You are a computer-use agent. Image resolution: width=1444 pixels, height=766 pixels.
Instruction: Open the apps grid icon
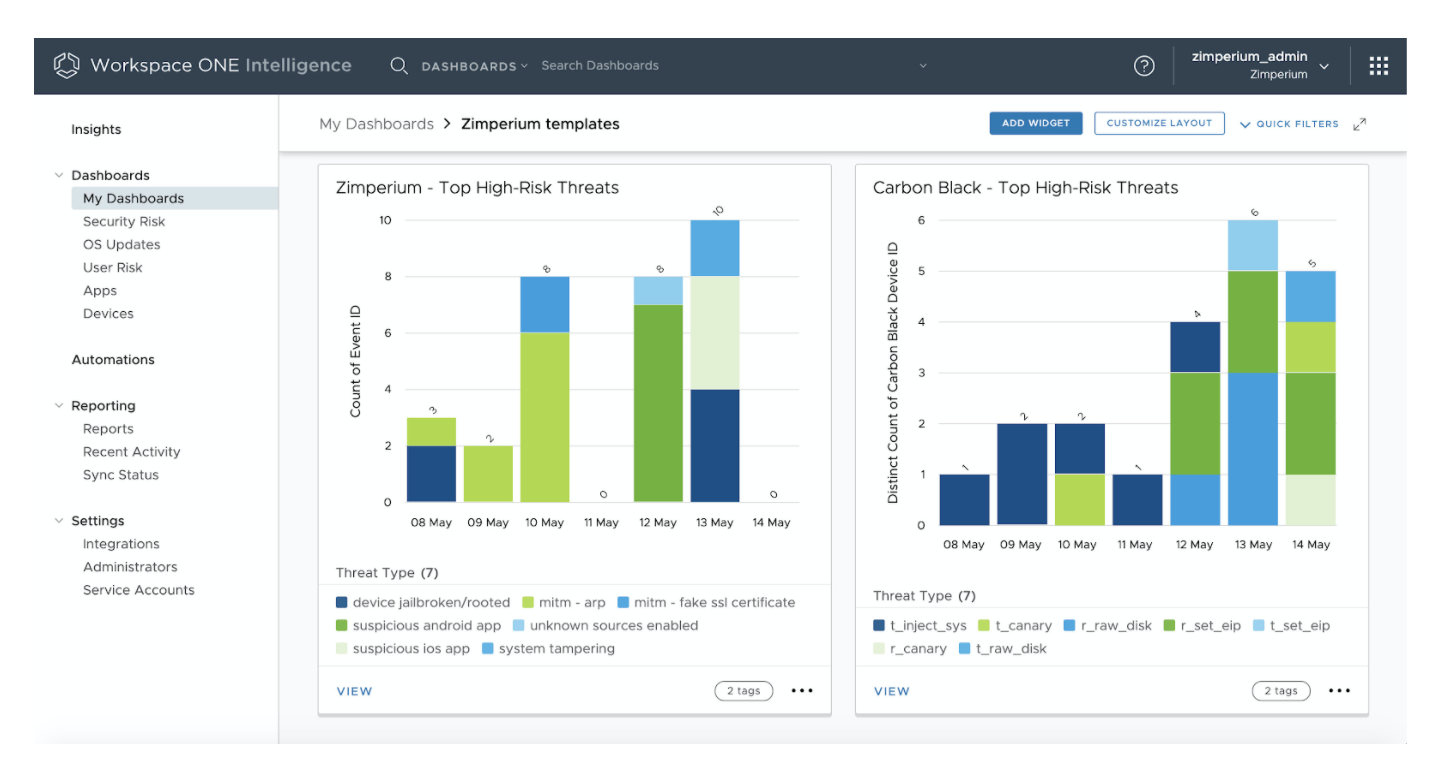[1379, 66]
